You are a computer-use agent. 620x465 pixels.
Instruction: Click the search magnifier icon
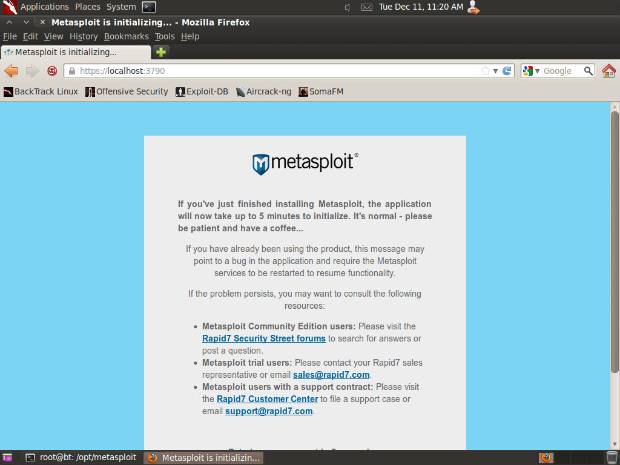point(587,71)
